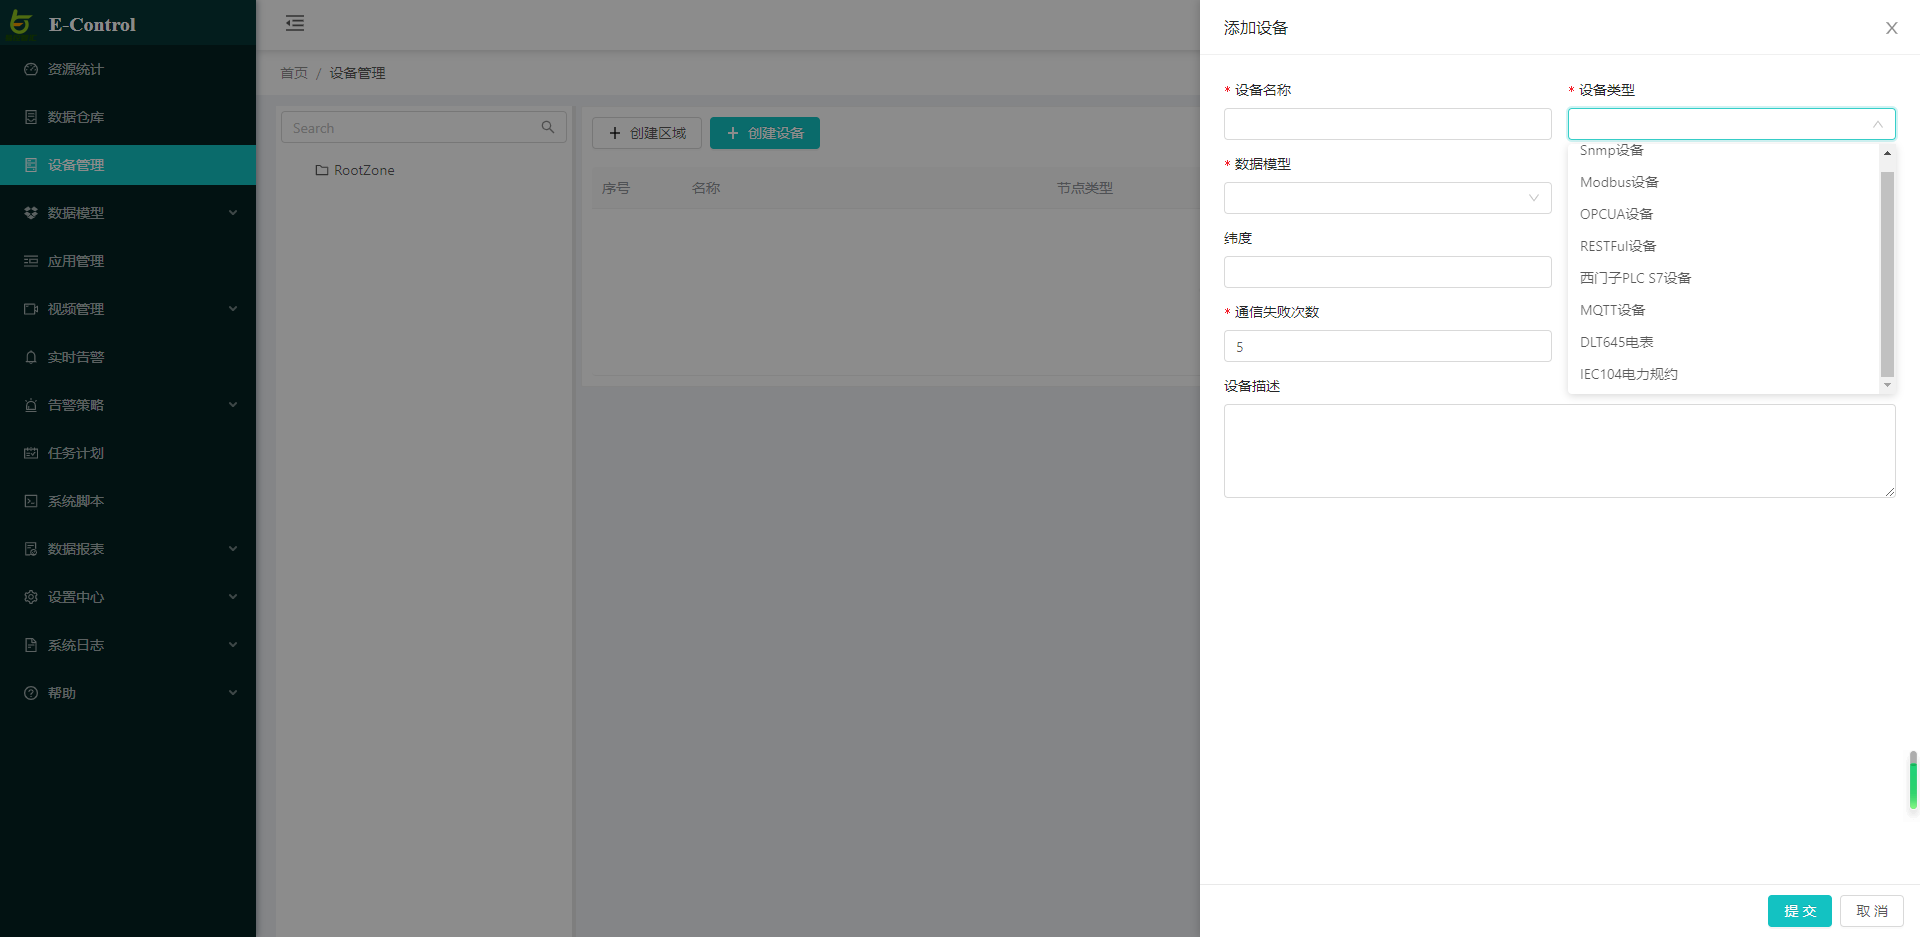Click the 设置中心 gear icon
Image resolution: width=1920 pixels, height=937 pixels.
31,597
